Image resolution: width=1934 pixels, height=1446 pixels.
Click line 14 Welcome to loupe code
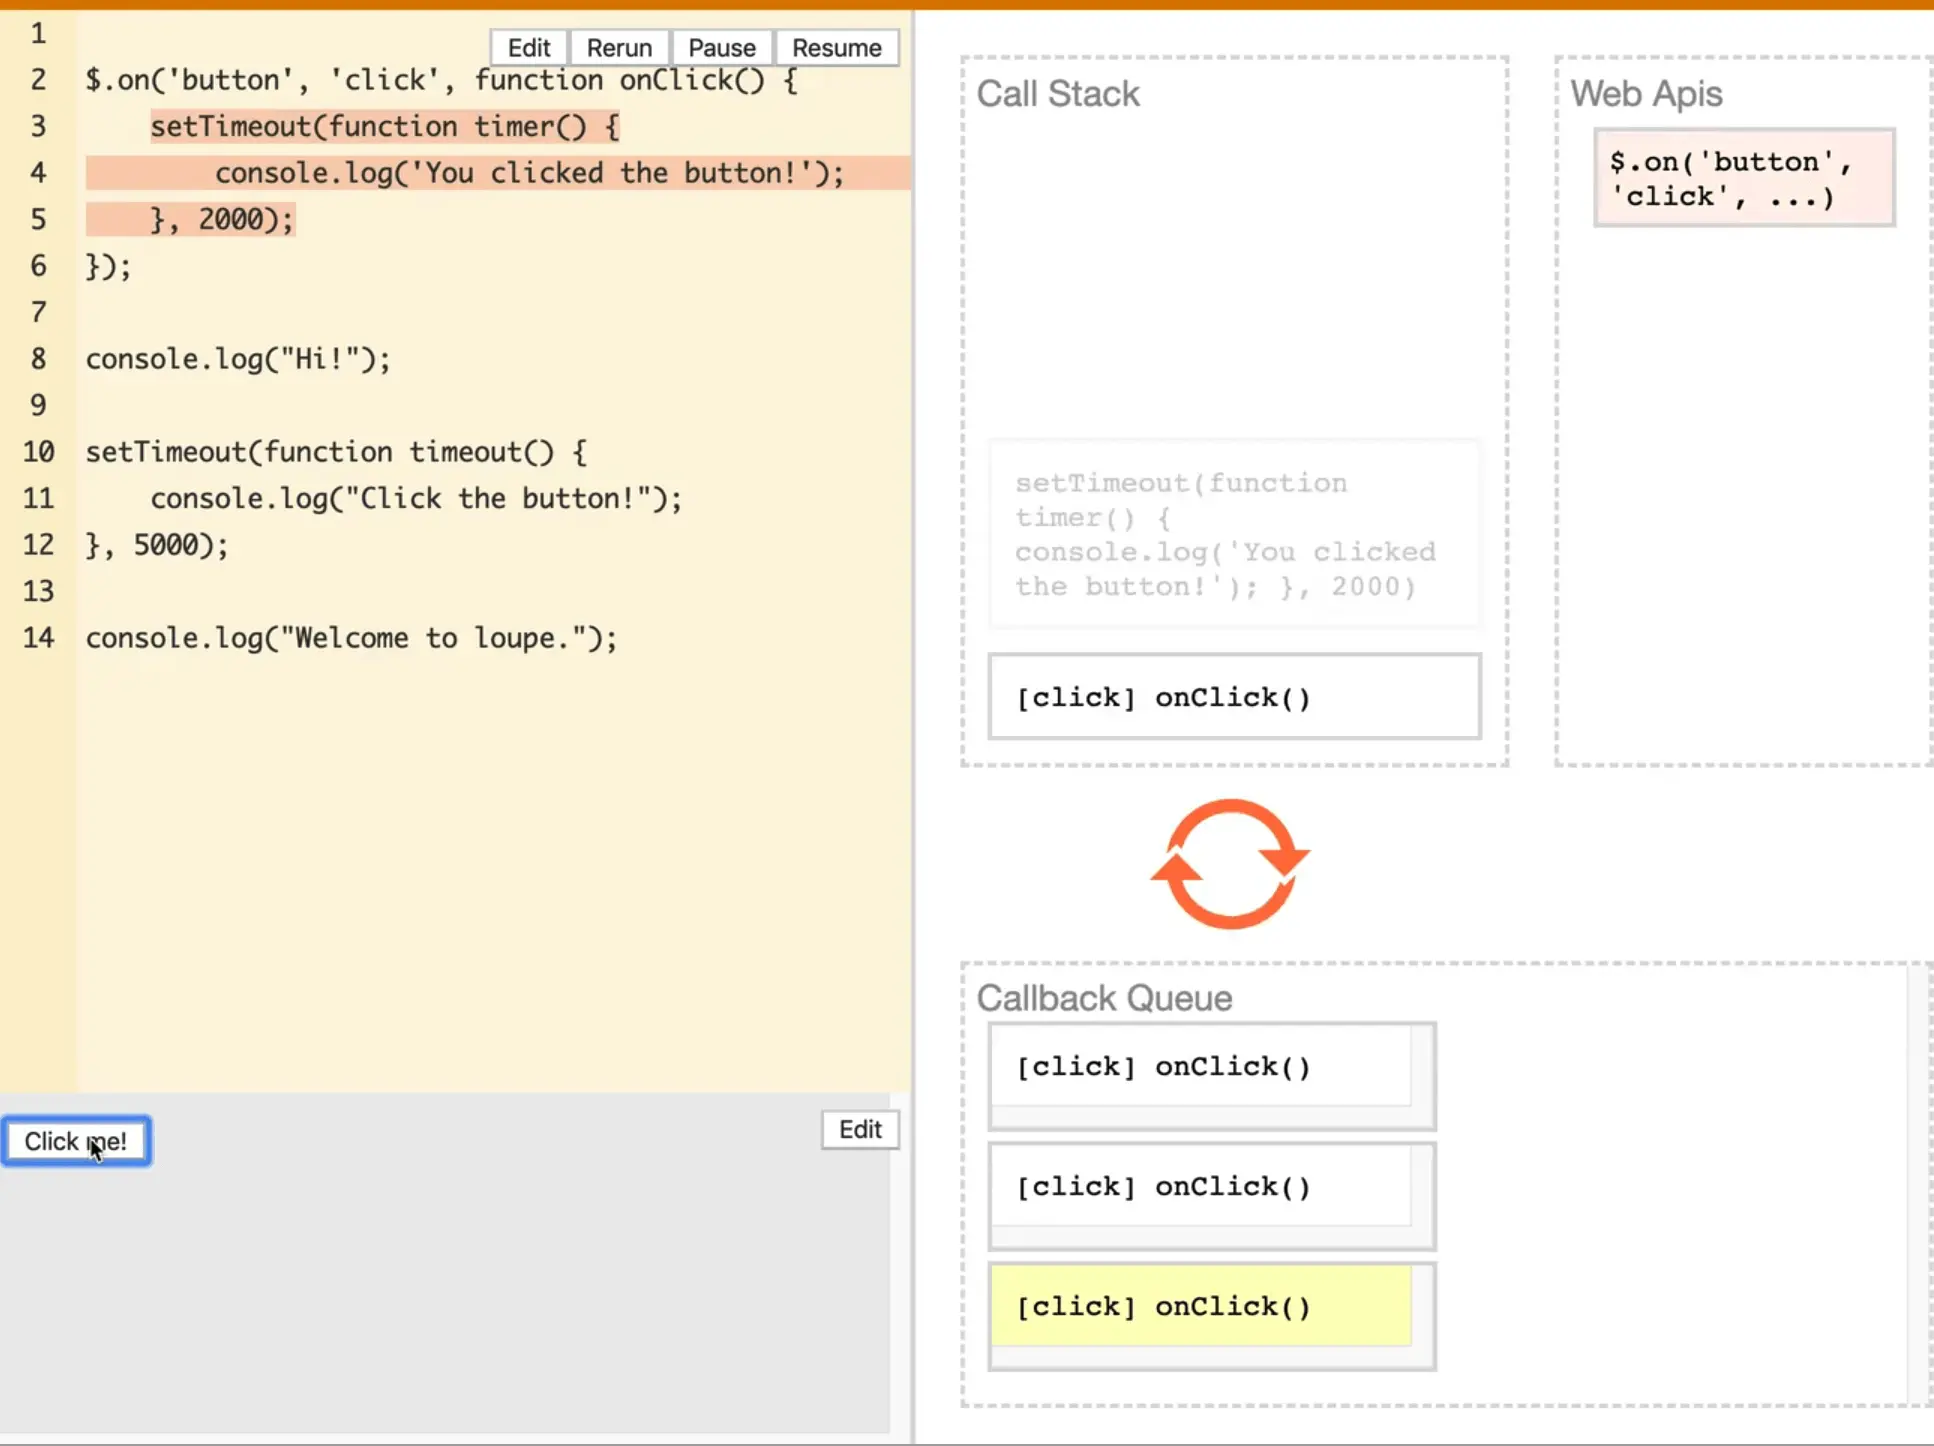[x=351, y=638]
